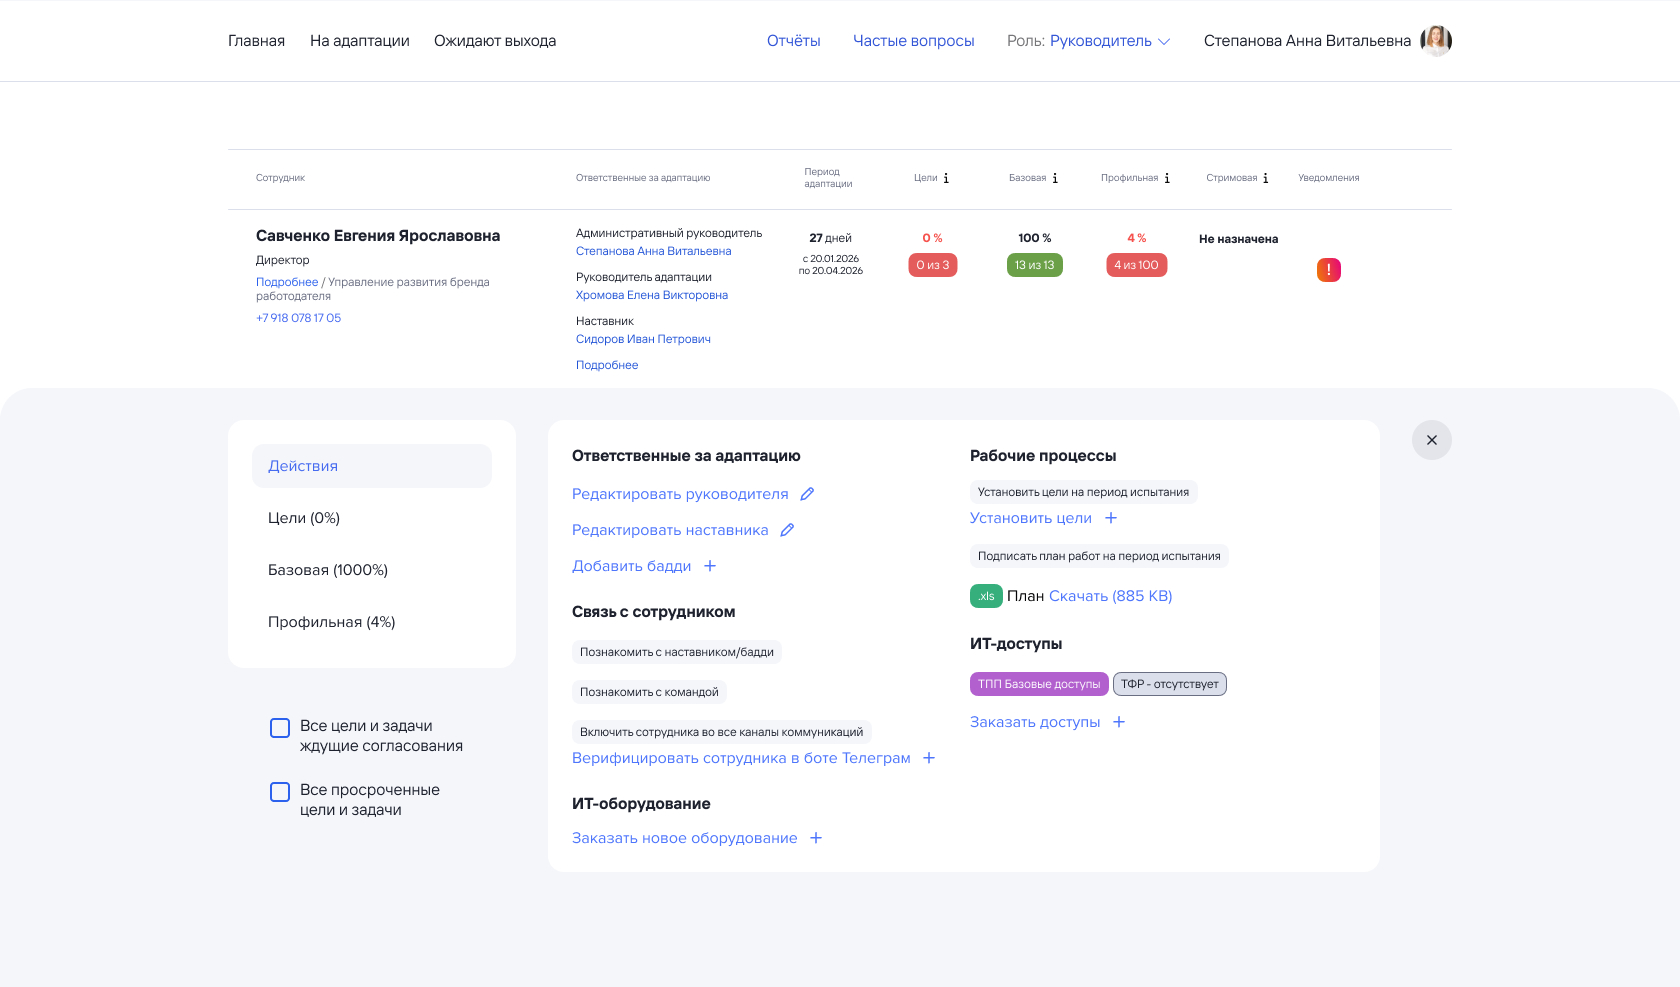Image resolution: width=1680 pixels, height=987 pixels.
Task: Close the actions panel with X button
Action: 1431,440
